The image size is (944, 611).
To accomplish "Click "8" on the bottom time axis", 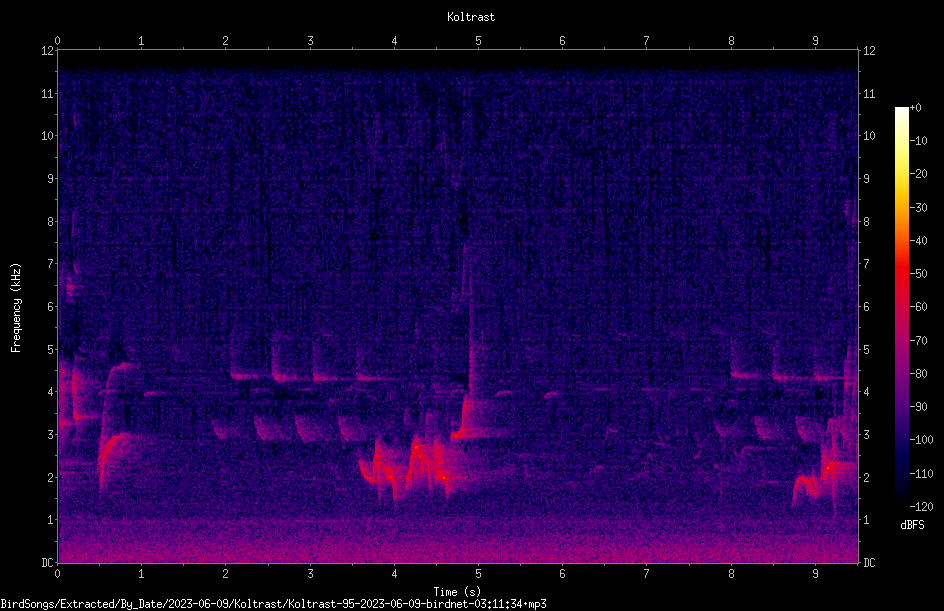I will pyautogui.click(x=731, y=574).
